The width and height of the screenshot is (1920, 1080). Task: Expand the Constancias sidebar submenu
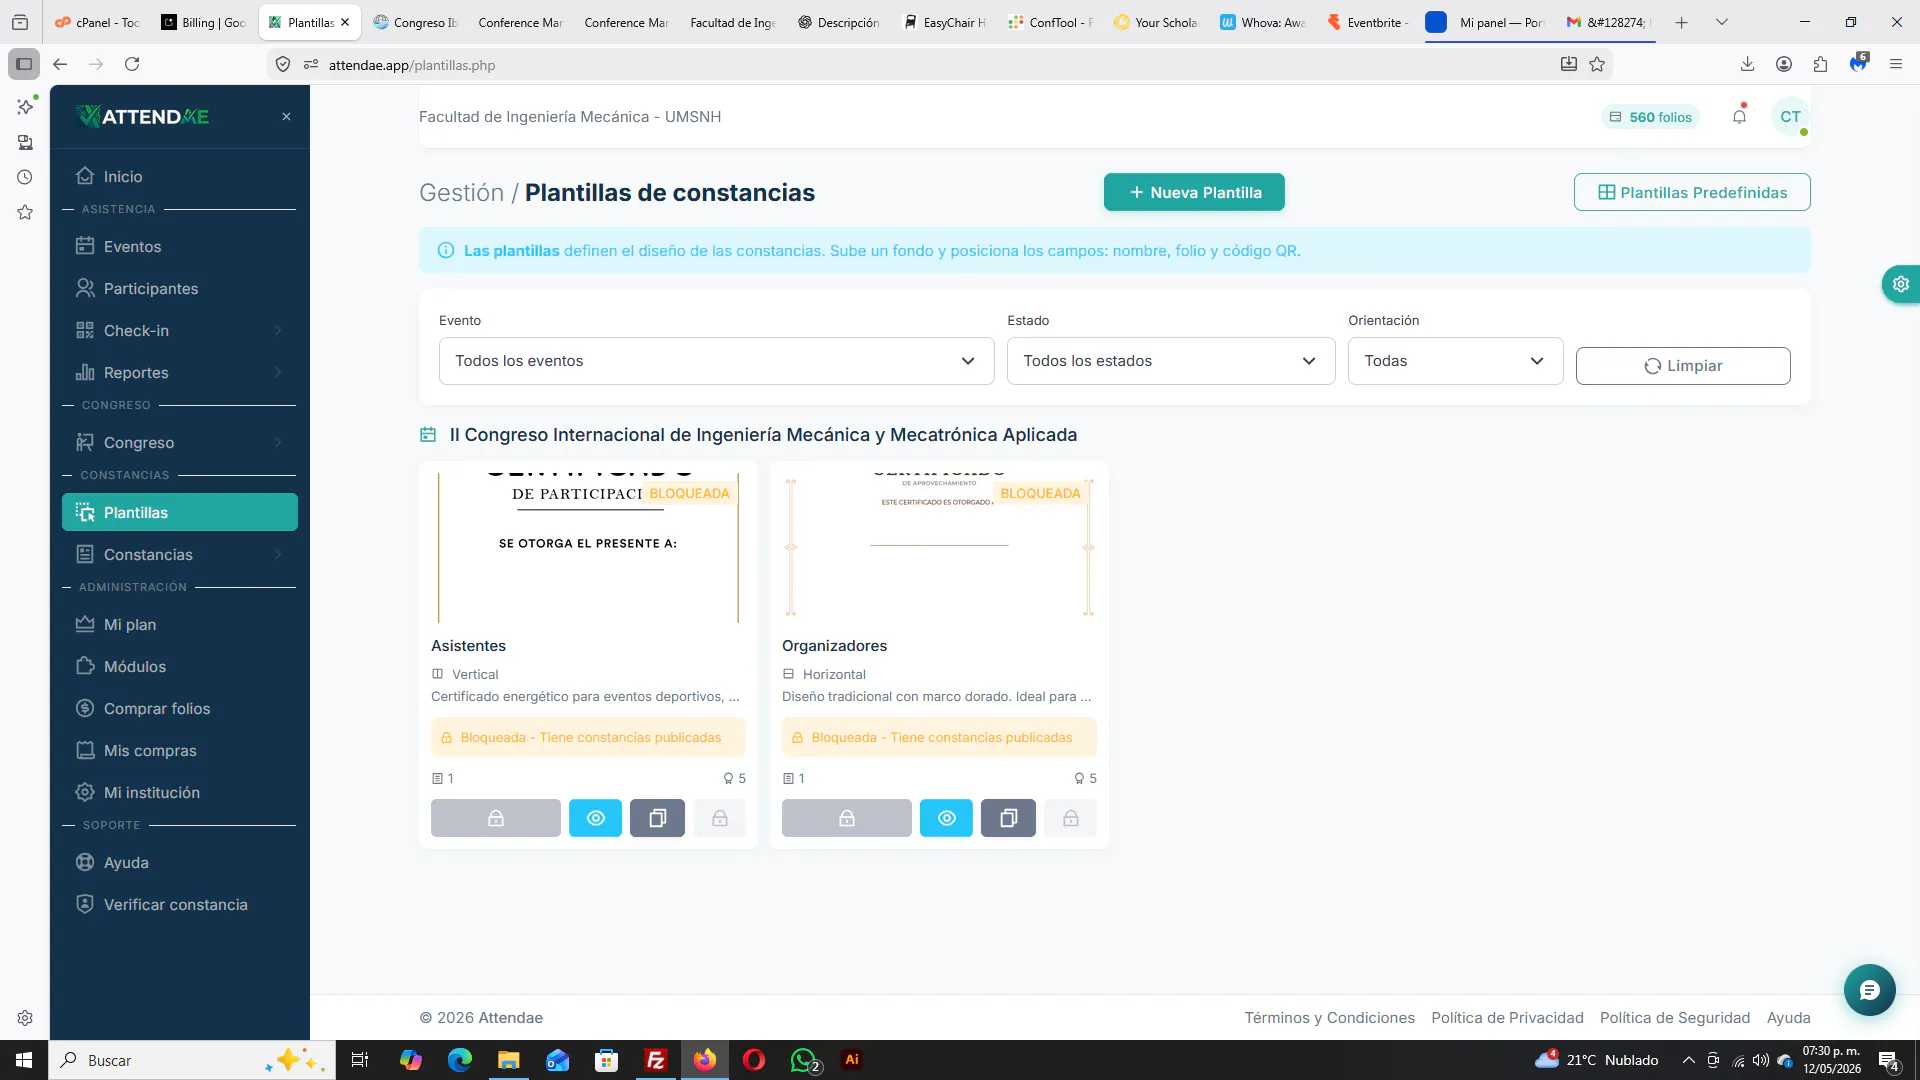tap(180, 554)
